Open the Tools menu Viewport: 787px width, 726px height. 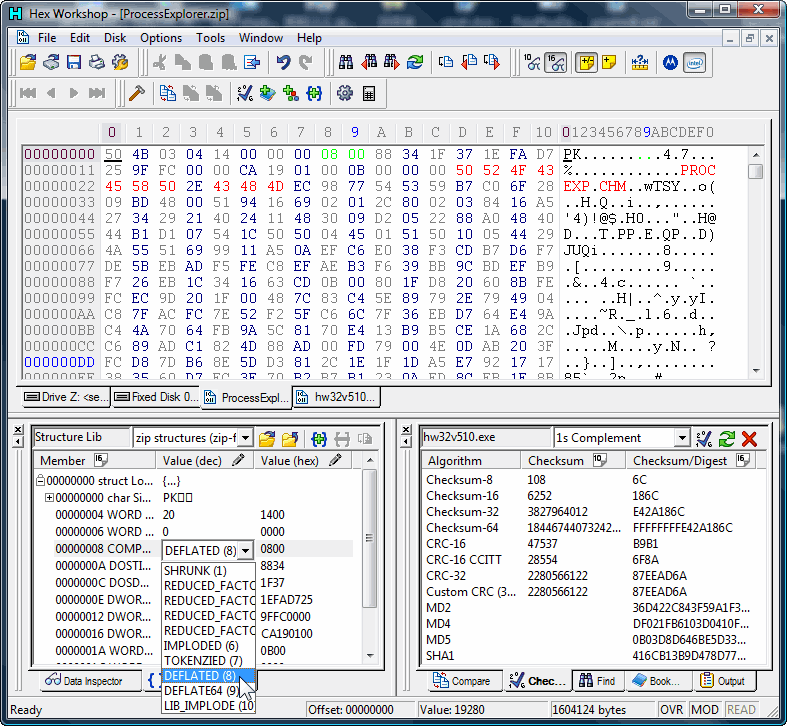pos(210,38)
